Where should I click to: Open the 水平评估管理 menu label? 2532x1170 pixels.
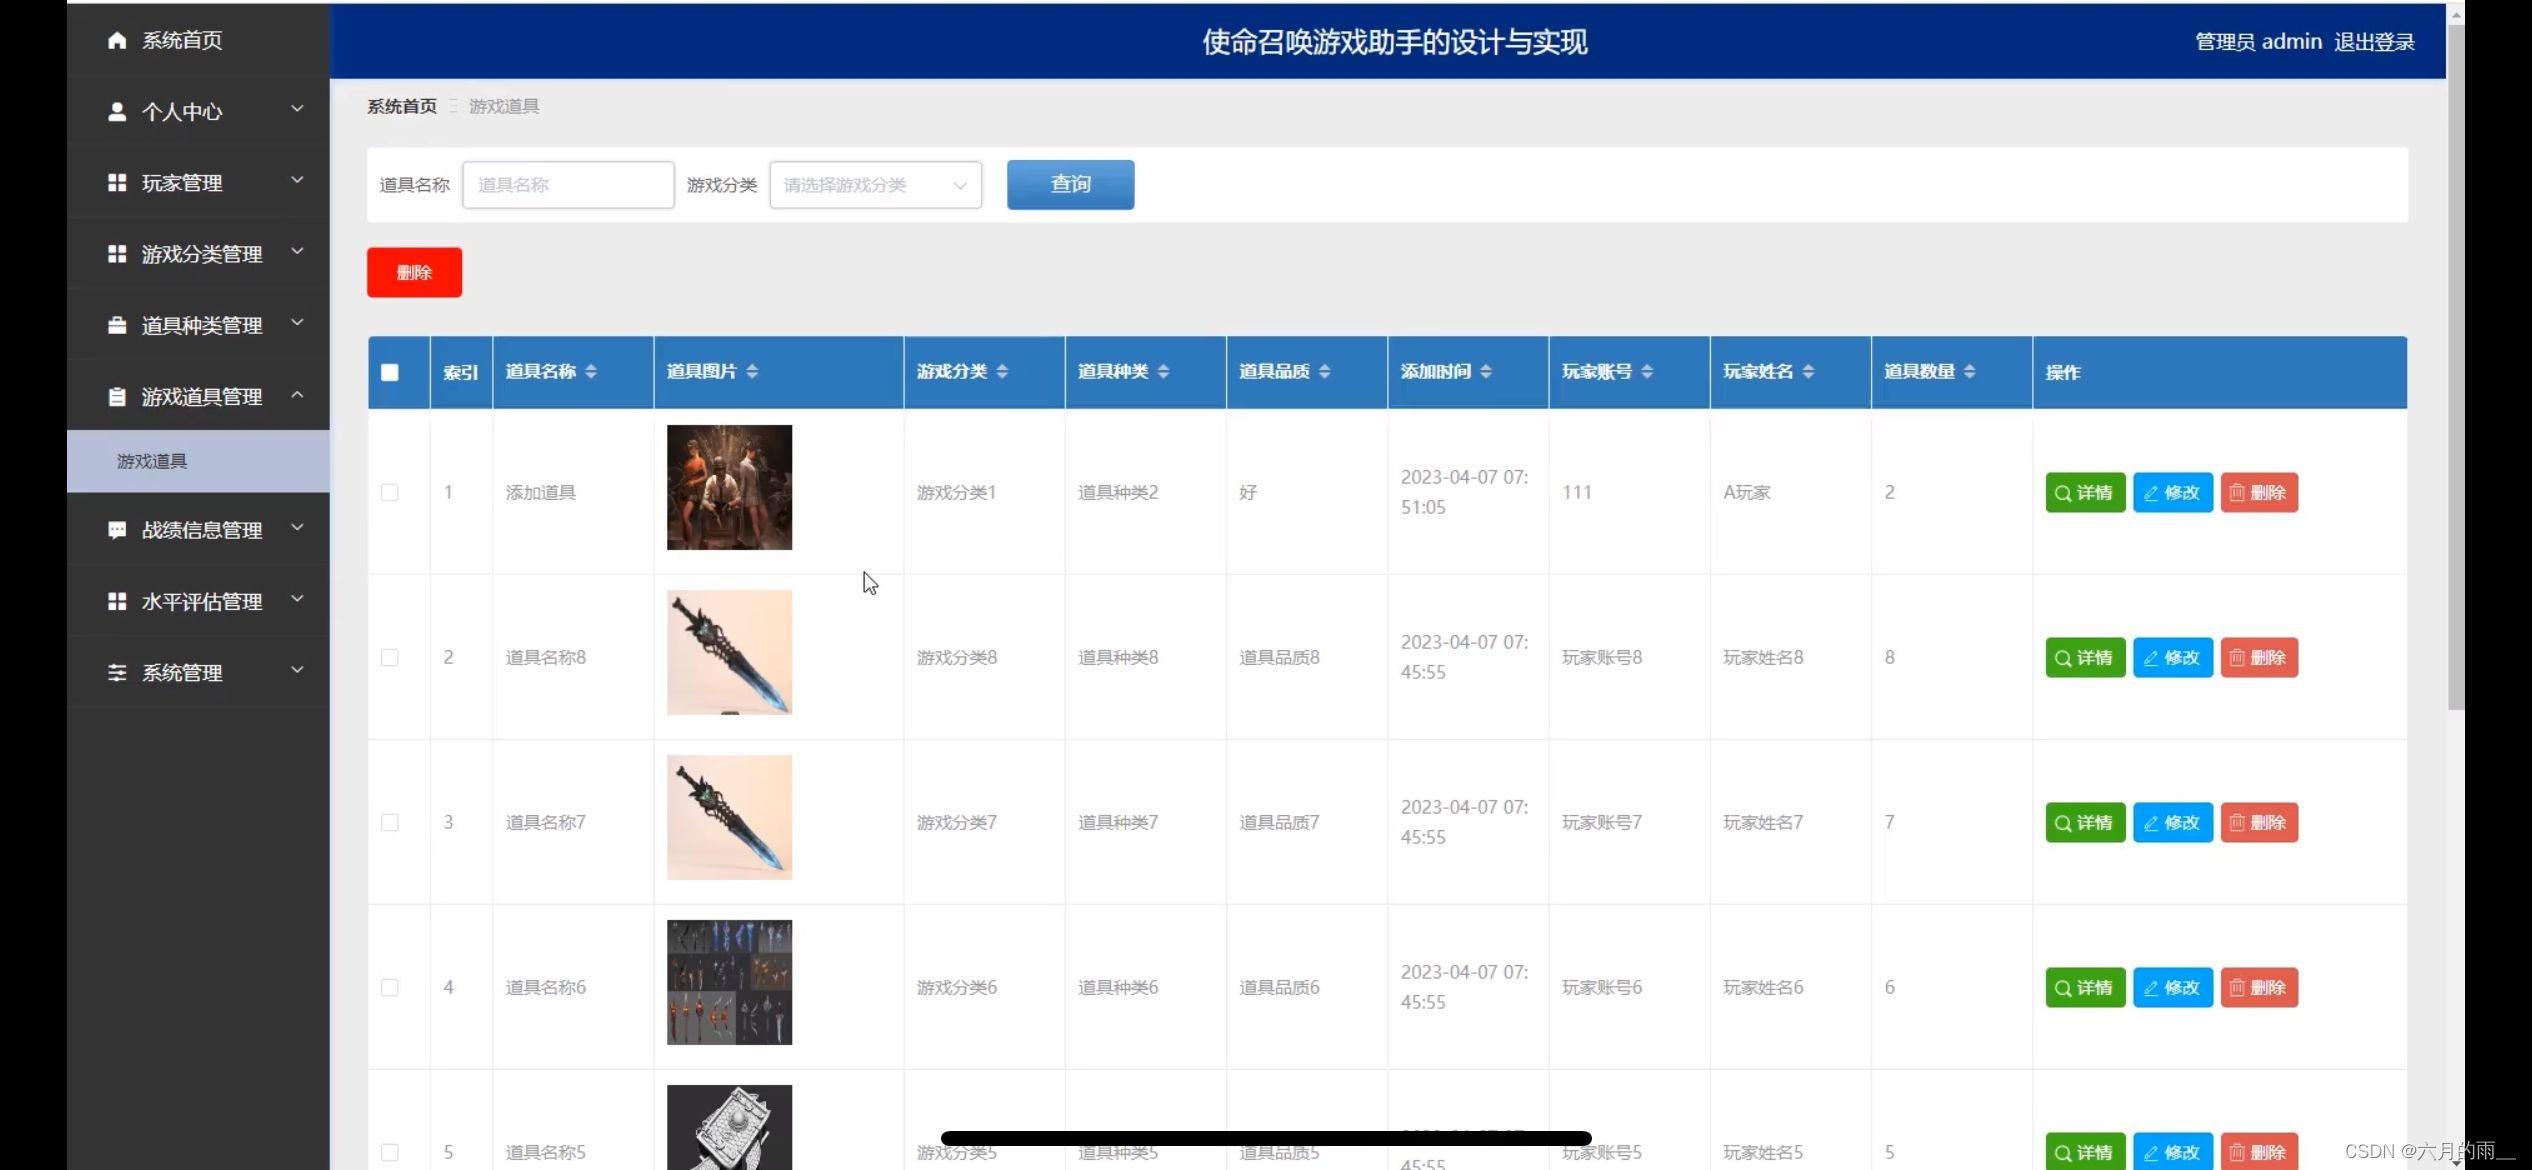pos(202,601)
